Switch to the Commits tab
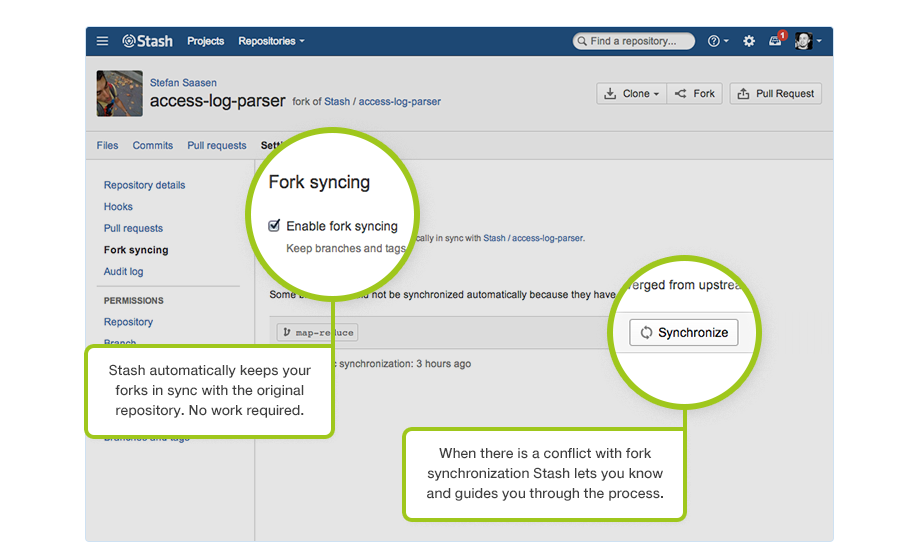The width and height of the screenshot is (920, 542). click(152, 145)
